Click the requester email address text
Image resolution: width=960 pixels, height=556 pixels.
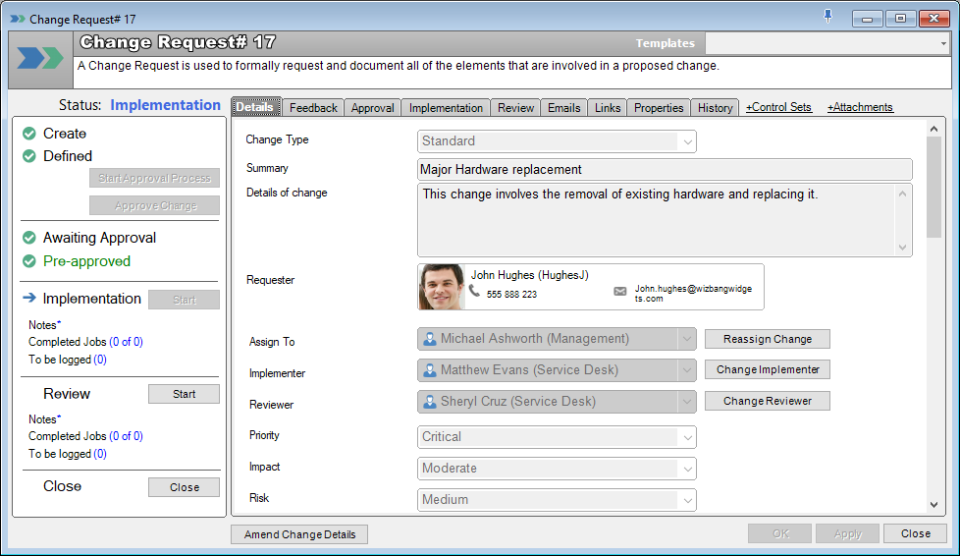coord(692,293)
